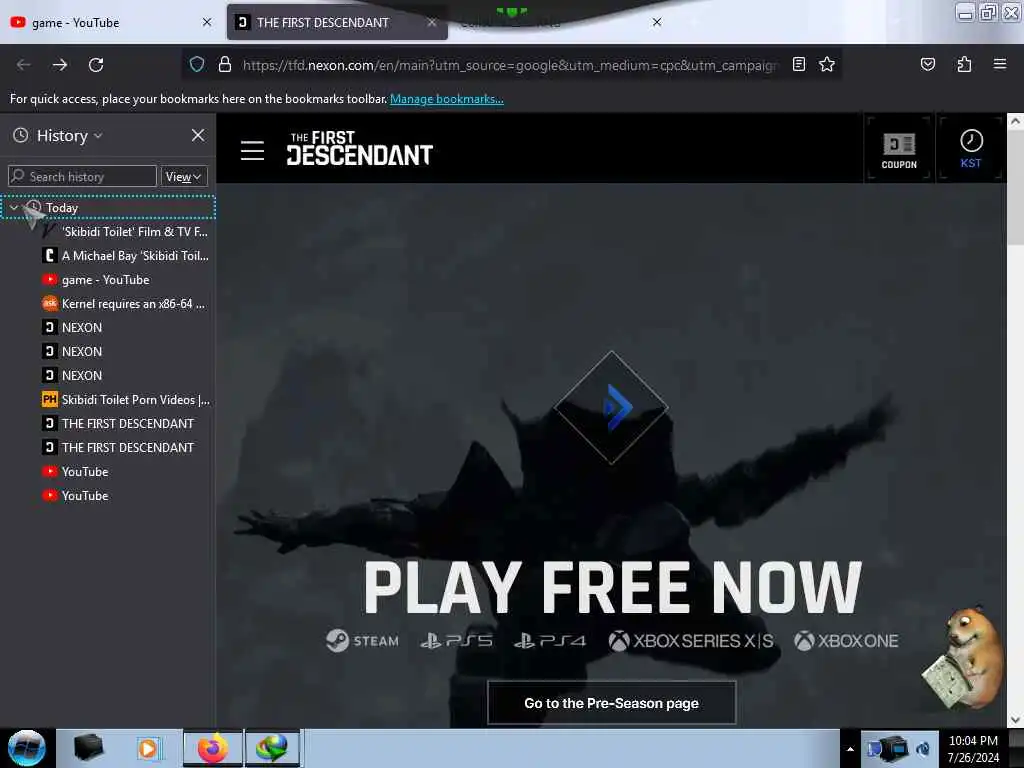Close the game - YouTube tab

point(207,22)
